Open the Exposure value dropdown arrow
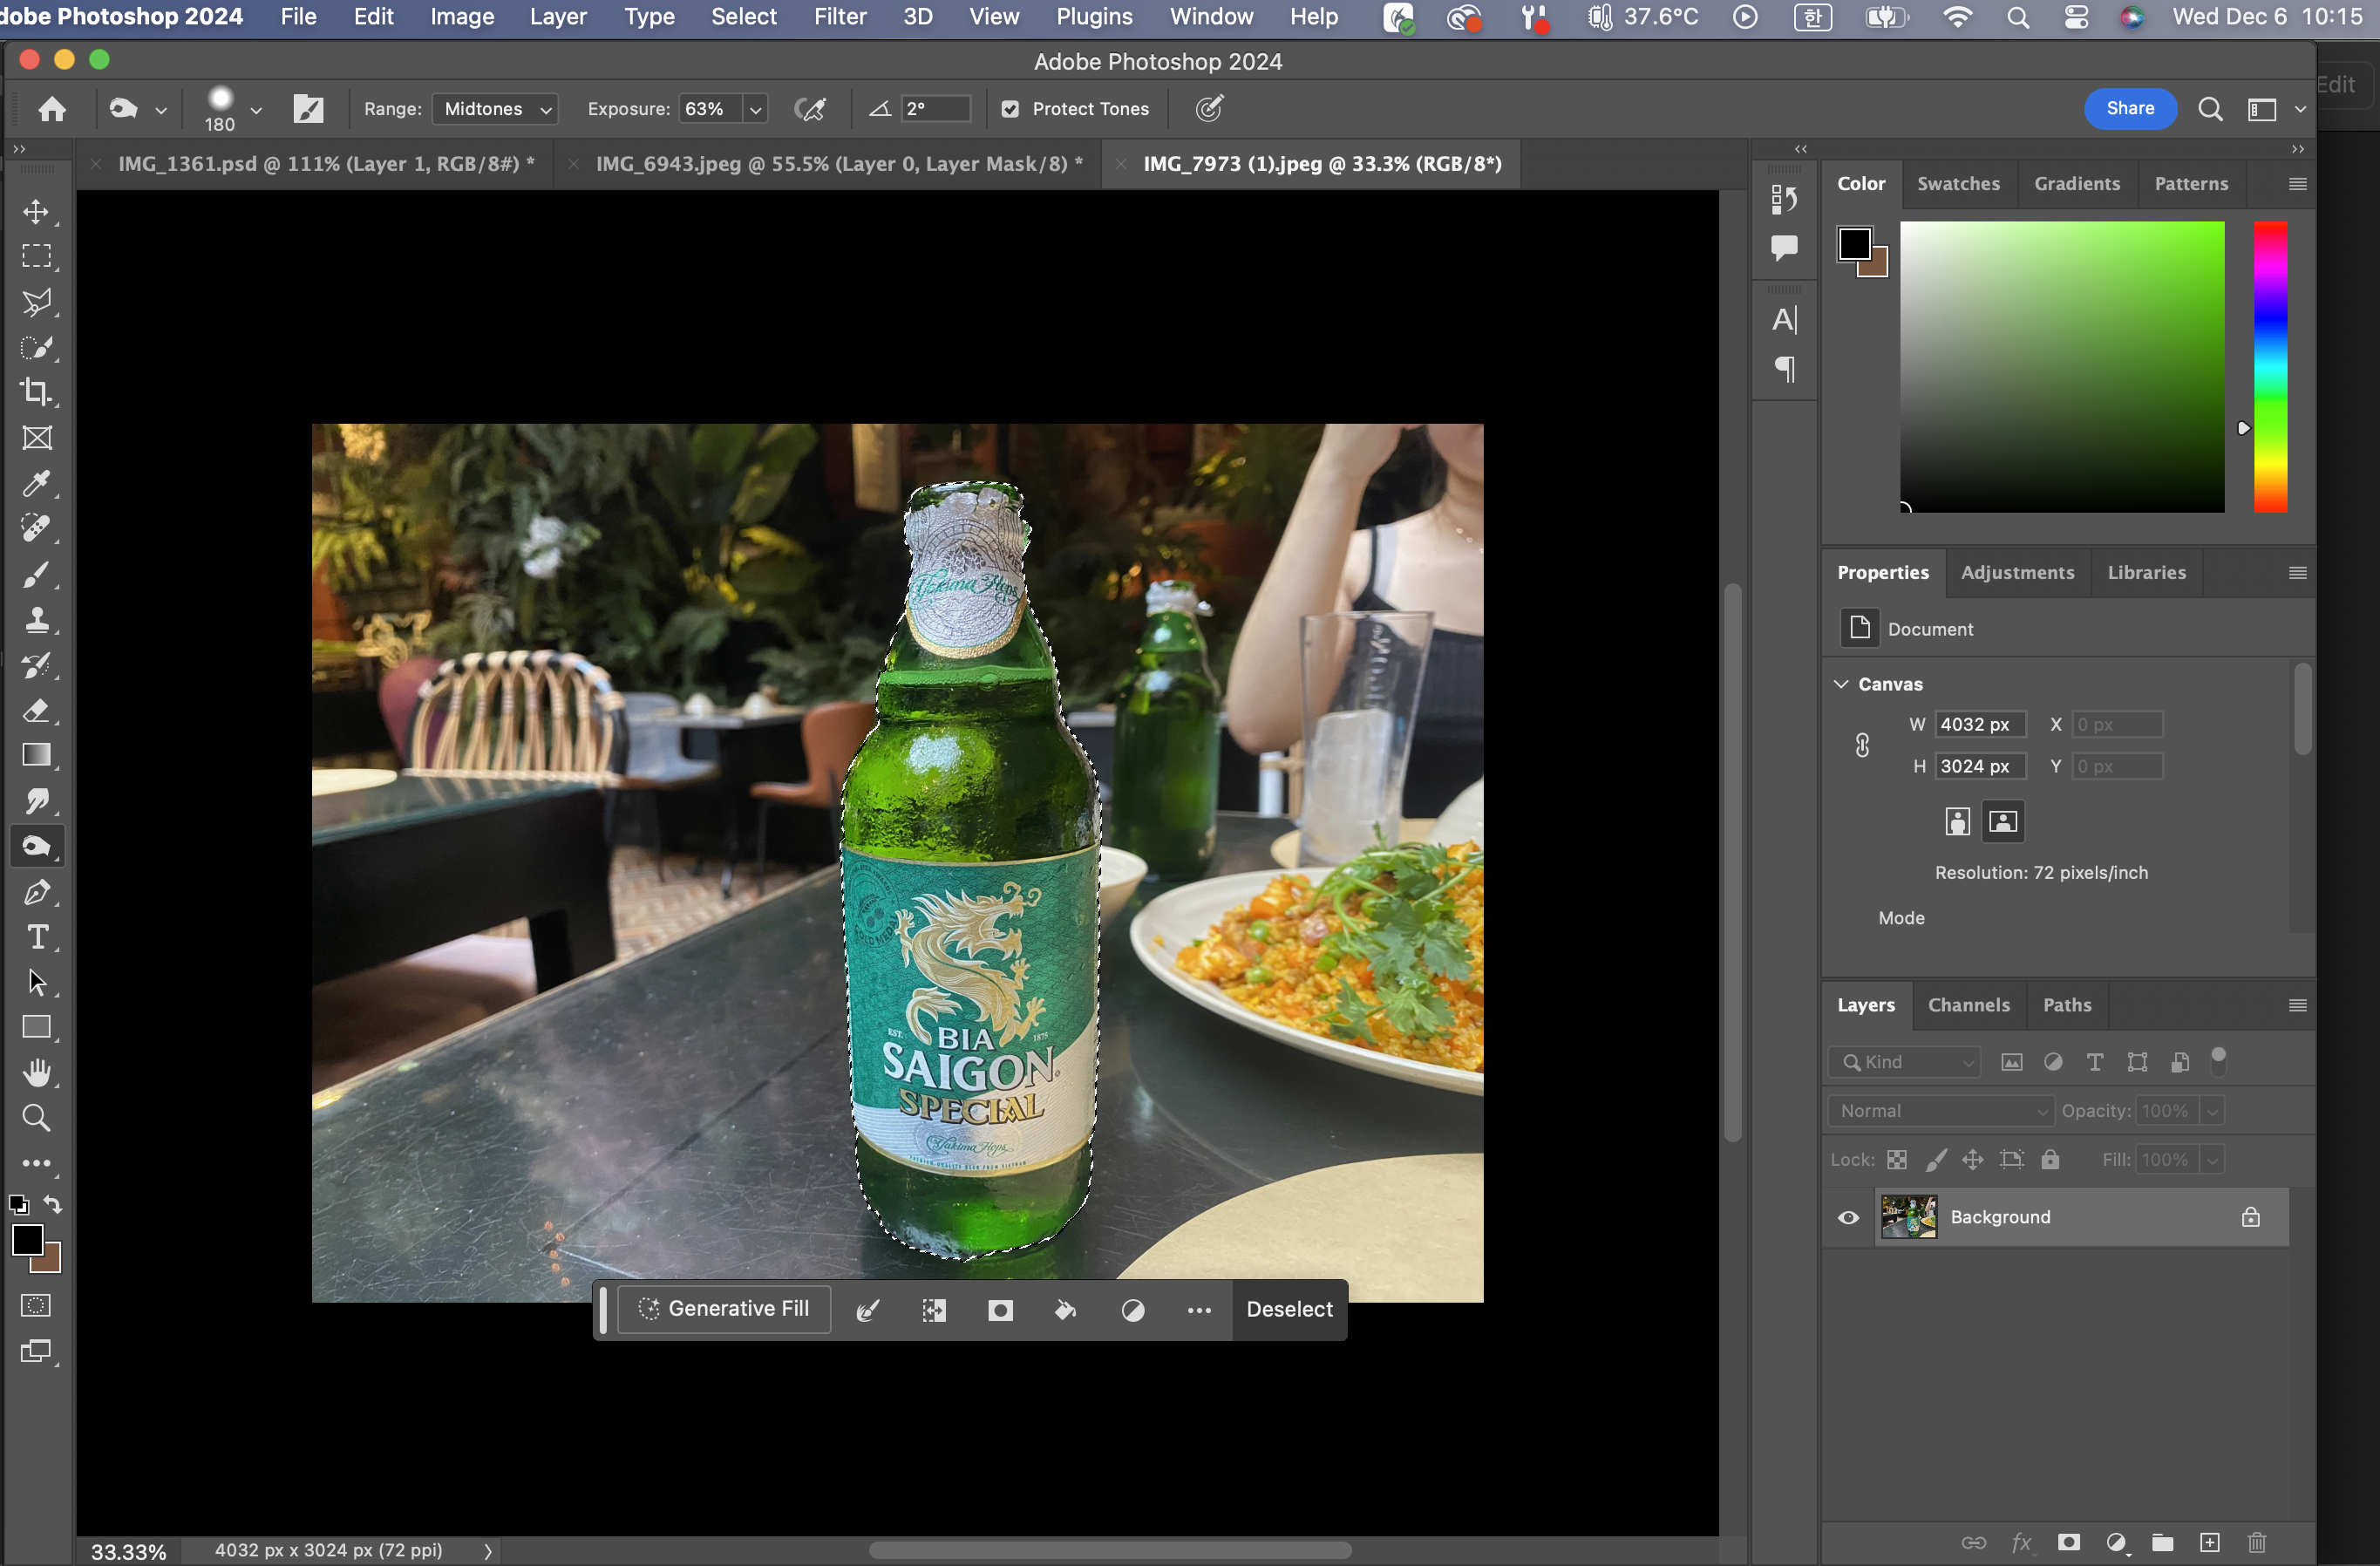The image size is (2380, 1566). point(756,109)
